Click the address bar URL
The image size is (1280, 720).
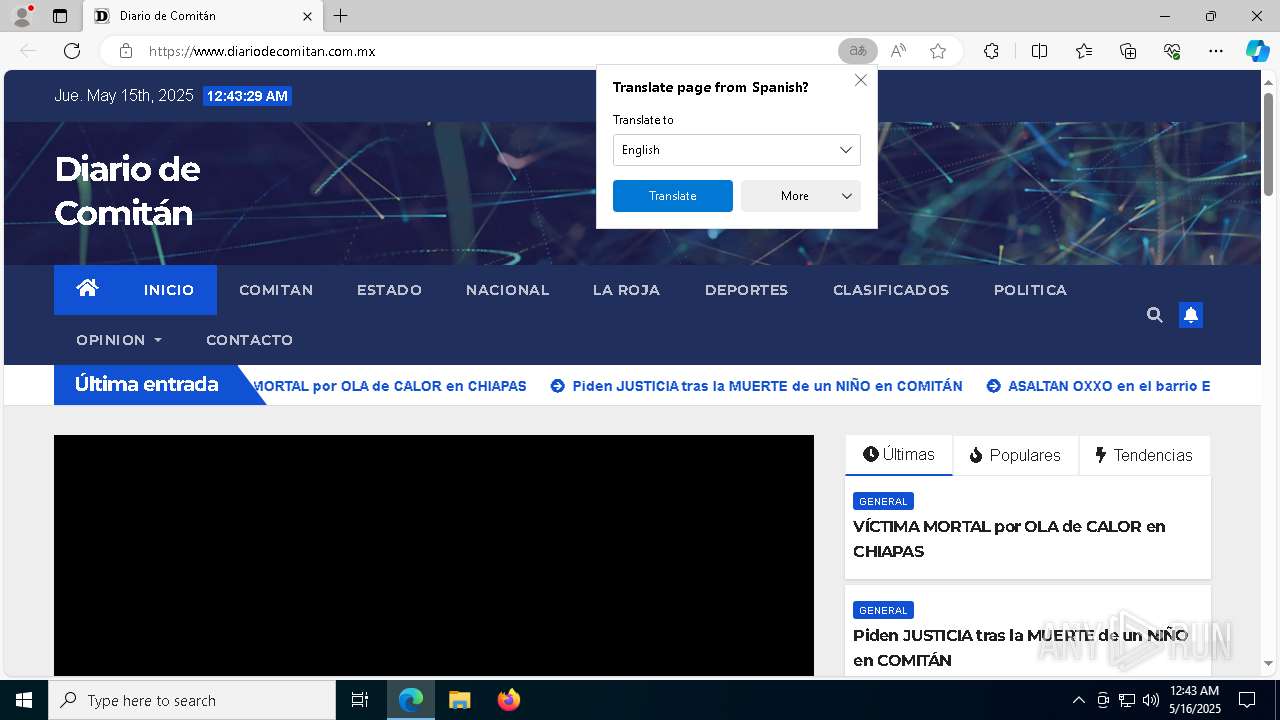tap(262, 51)
